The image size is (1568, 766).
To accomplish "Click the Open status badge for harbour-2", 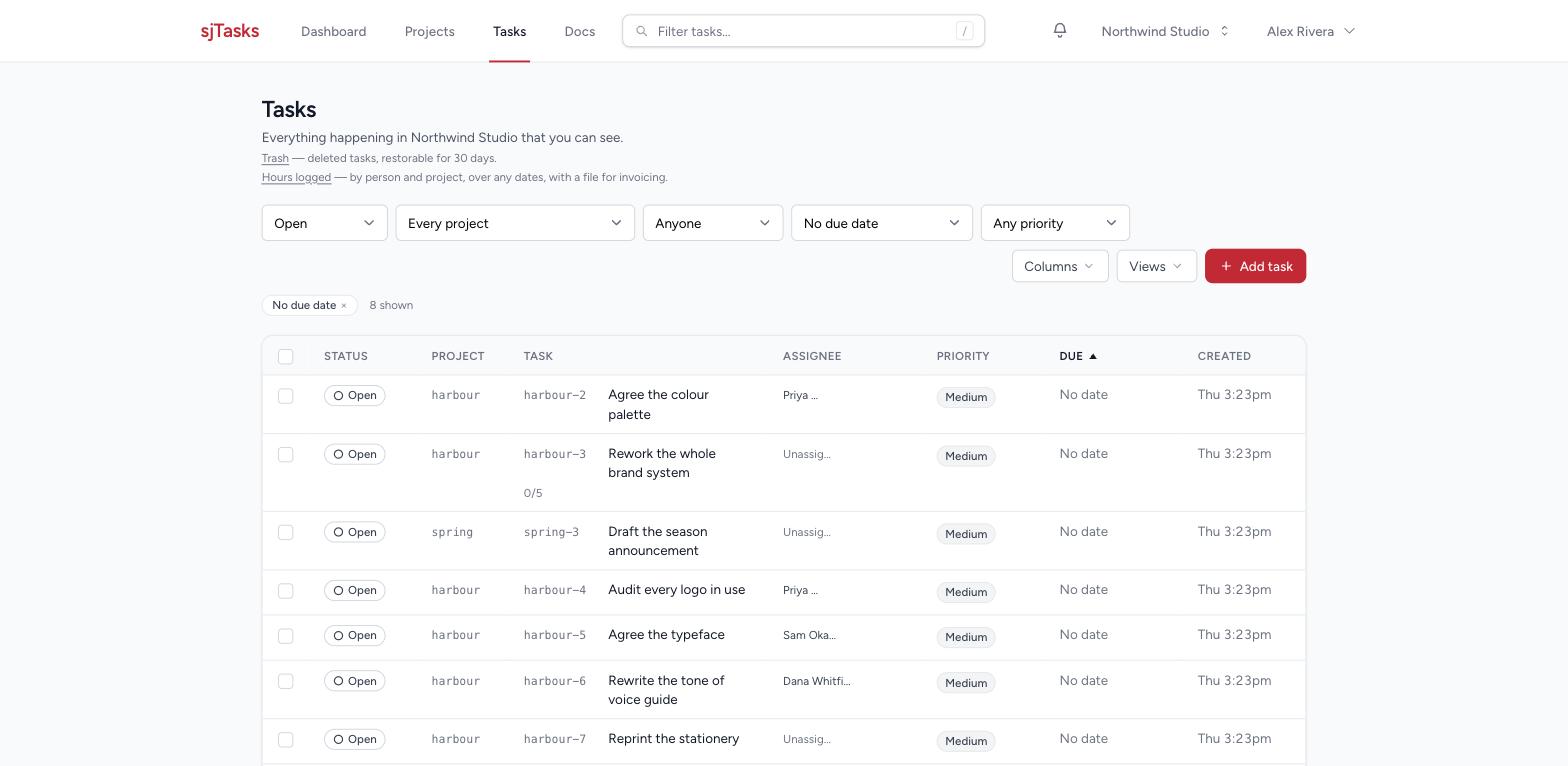I will (355, 396).
